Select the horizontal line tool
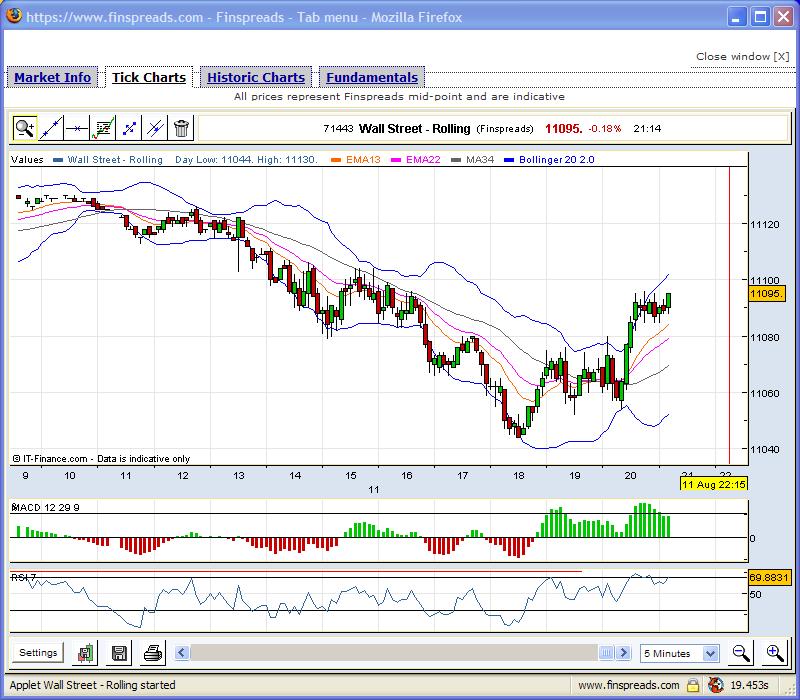 coord(76,128)
